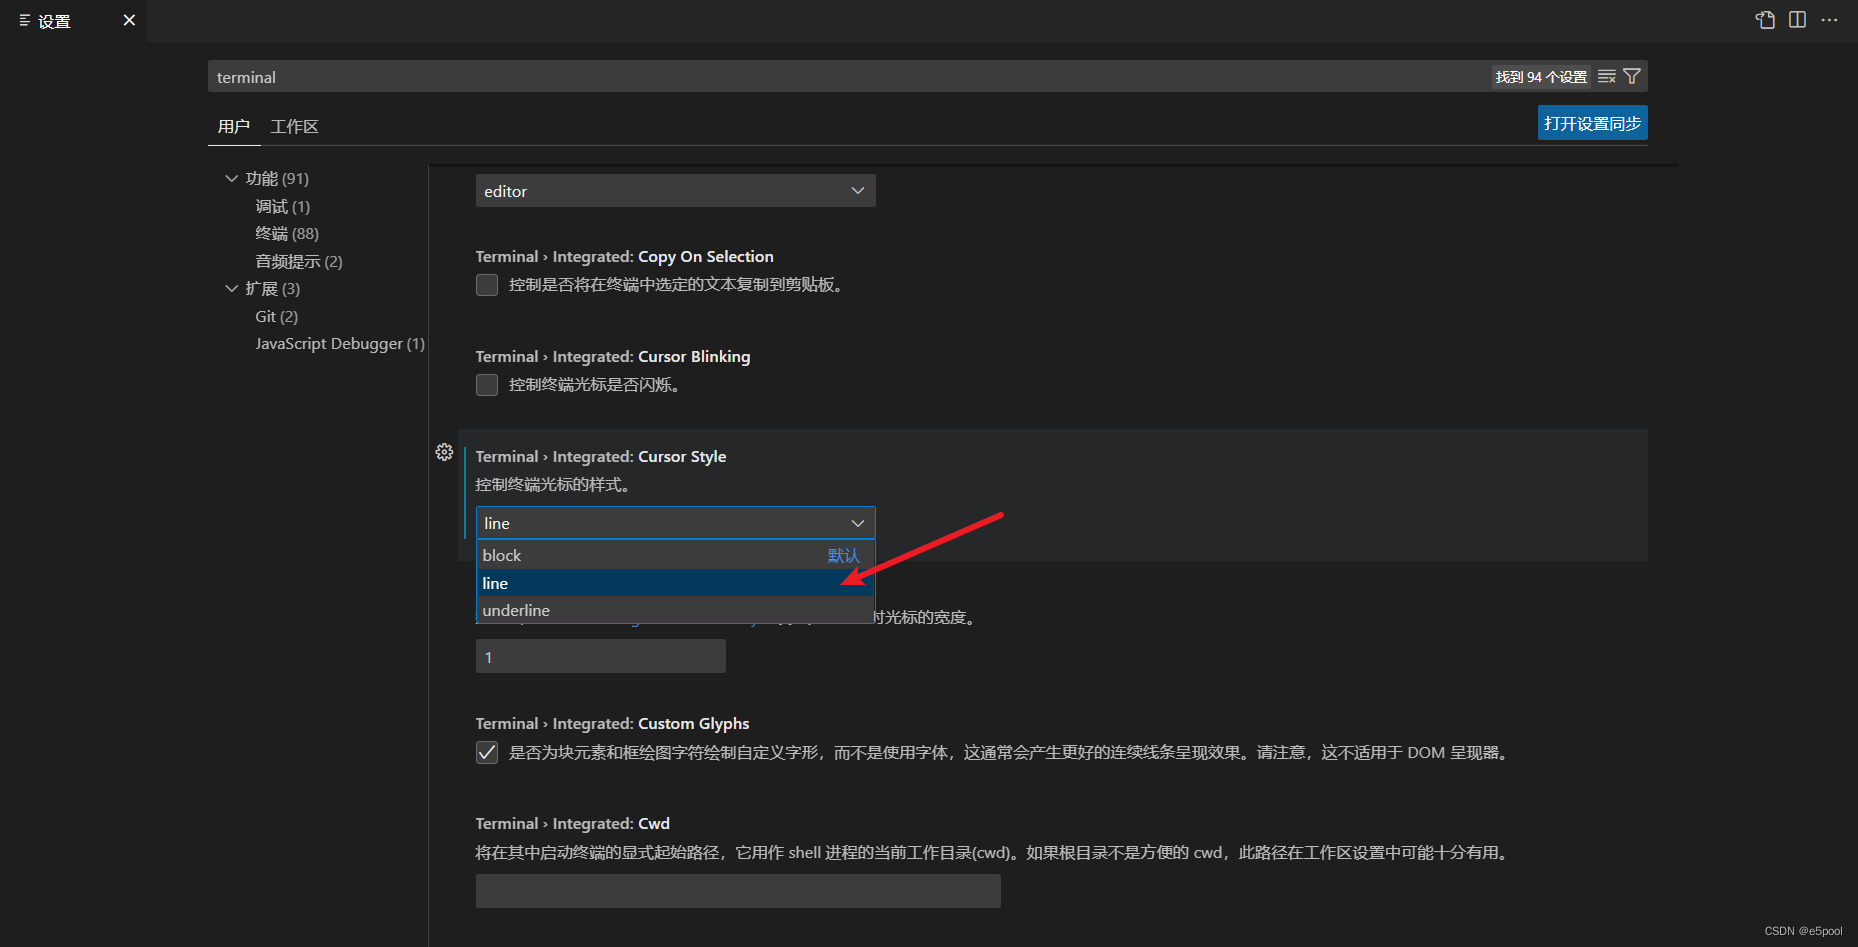Close the 设置 tab
The width and height of the screenshot is (1858, 947).
(129, 20)
